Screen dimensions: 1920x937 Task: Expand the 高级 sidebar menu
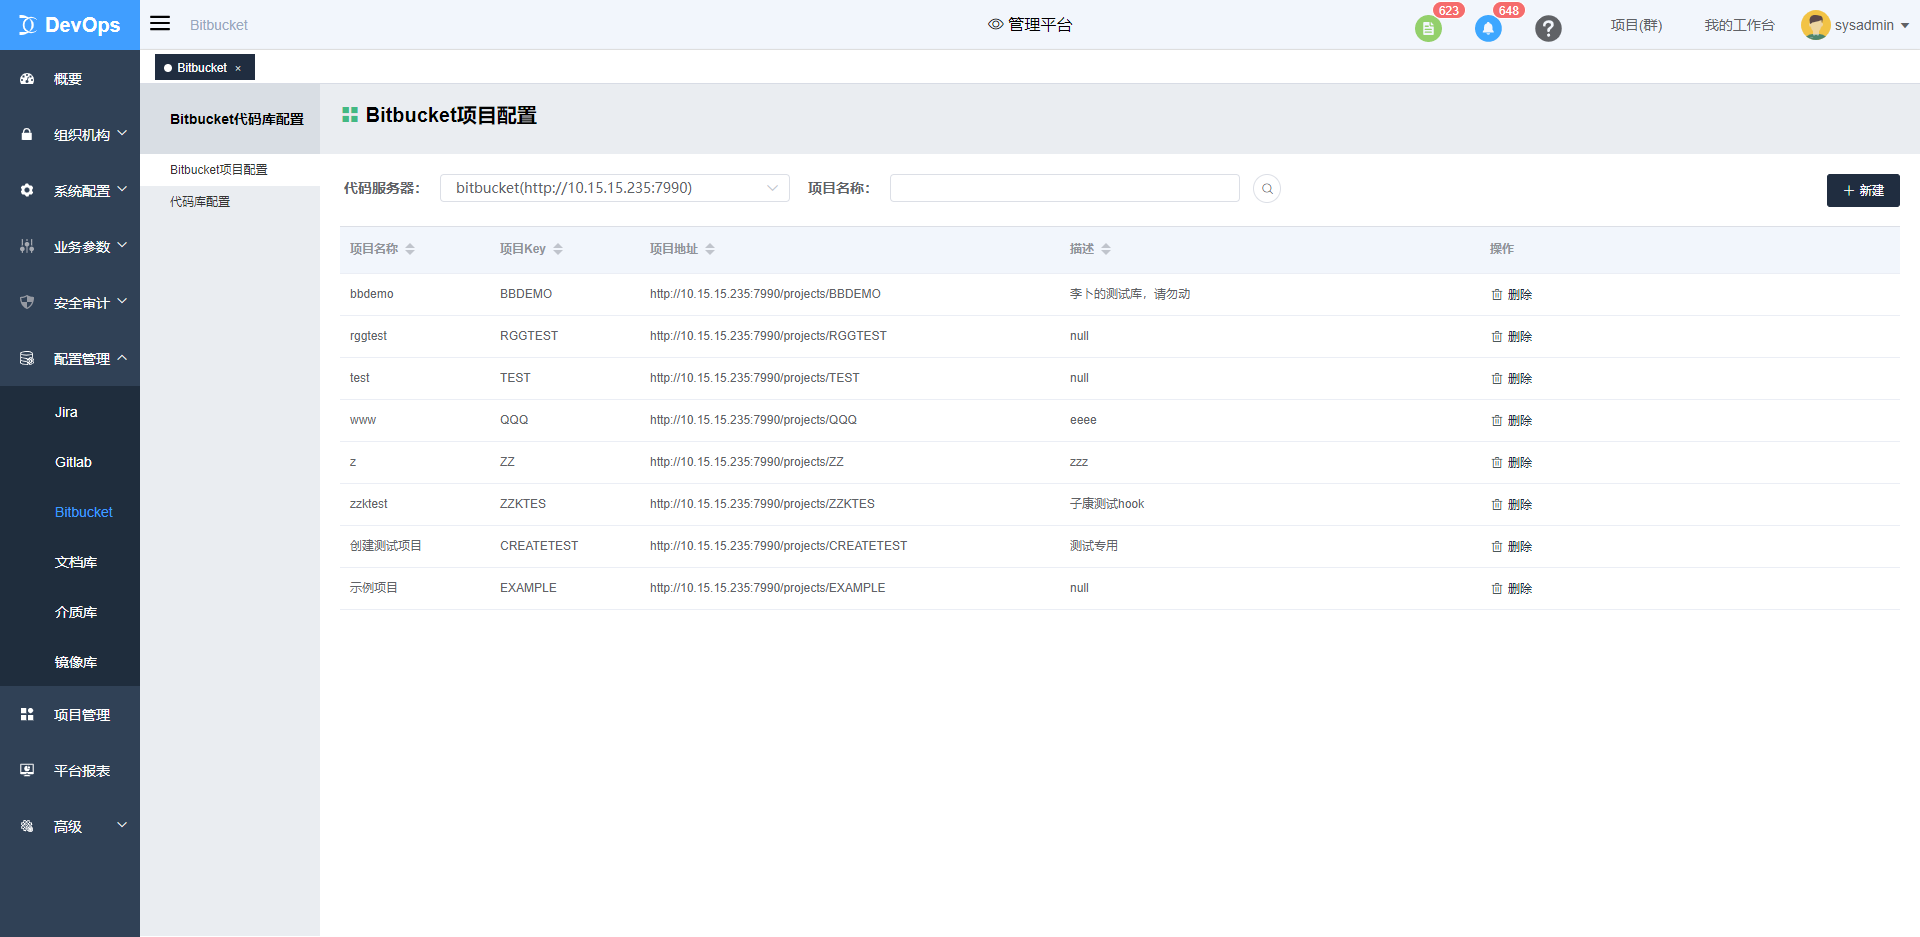[70, 826]
